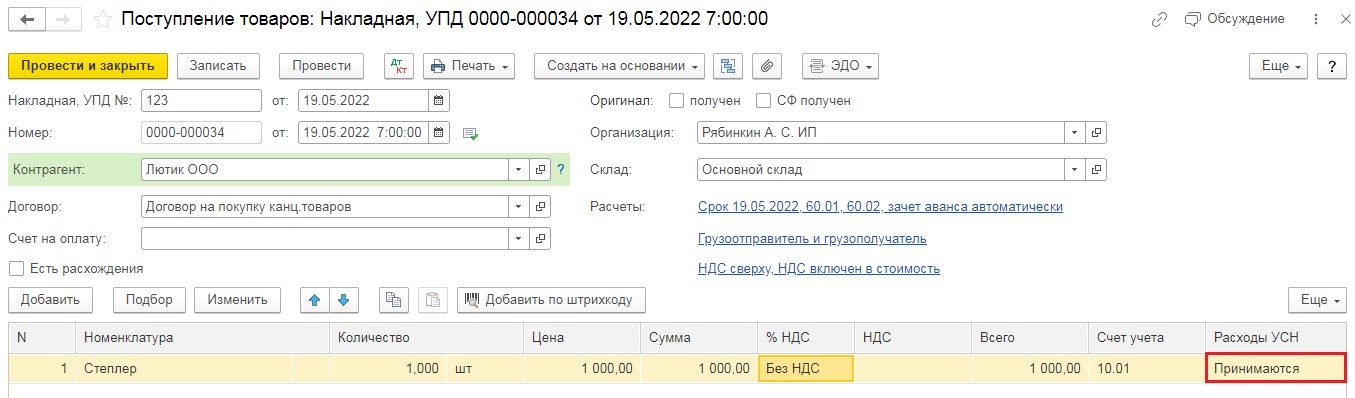Toggle the СФ получен checkbox
Screen dimensions: 1355x398
click(x=763, y=101)
